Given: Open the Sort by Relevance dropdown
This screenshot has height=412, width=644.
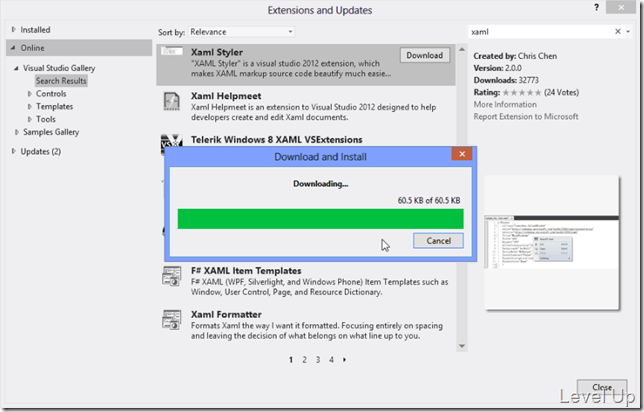Looking at the screenshot, I should coord(241,32).
